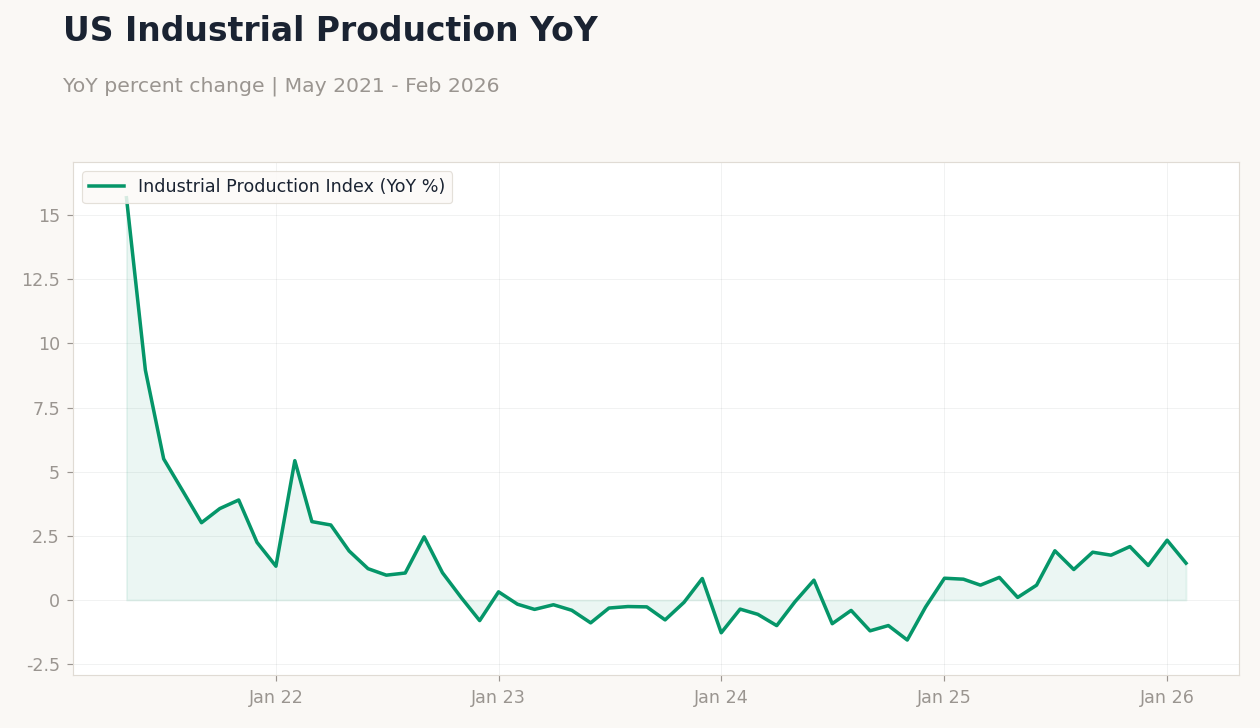Click the x-axis label Jan 25
The height and width of the screenshot is (728, 1260).
click(944, 698)
